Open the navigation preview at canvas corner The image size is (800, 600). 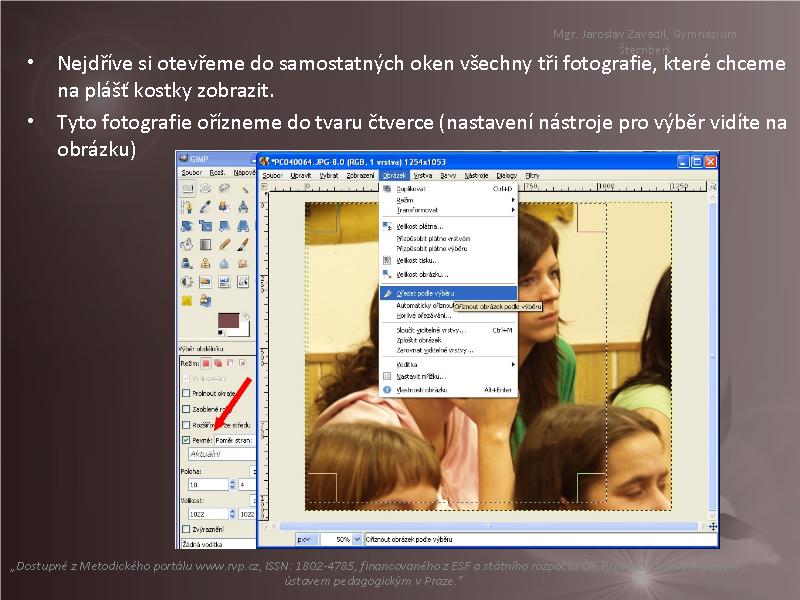click(713, 526)
